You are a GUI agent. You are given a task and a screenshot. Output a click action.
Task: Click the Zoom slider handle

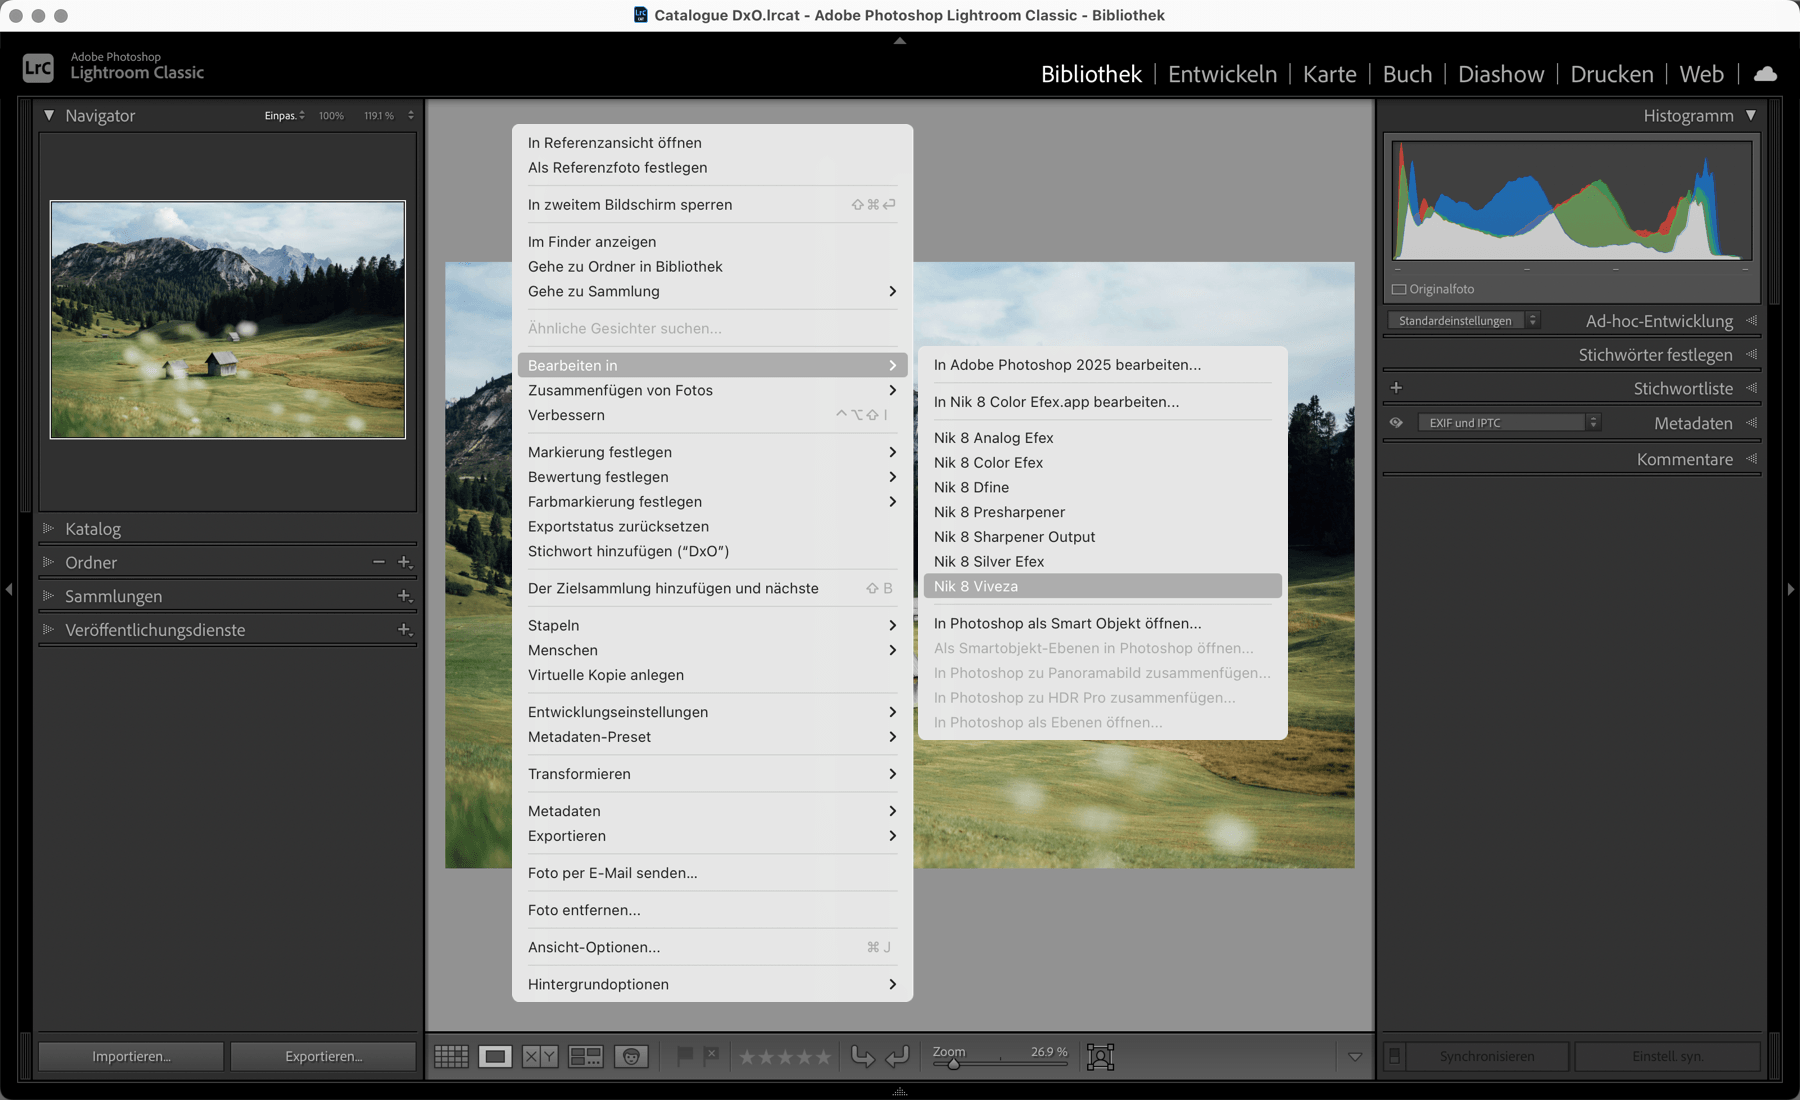(x=954, y=1064)
